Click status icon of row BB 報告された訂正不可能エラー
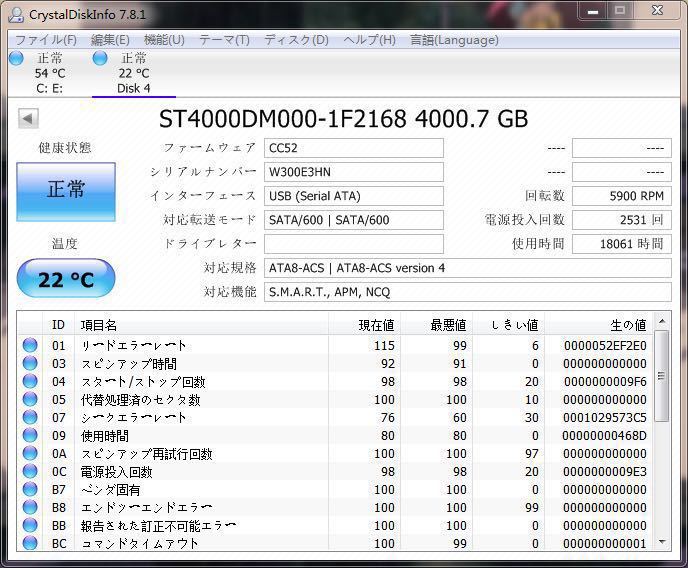The width and height of the screenshot is (688, 568). (30, 525)
